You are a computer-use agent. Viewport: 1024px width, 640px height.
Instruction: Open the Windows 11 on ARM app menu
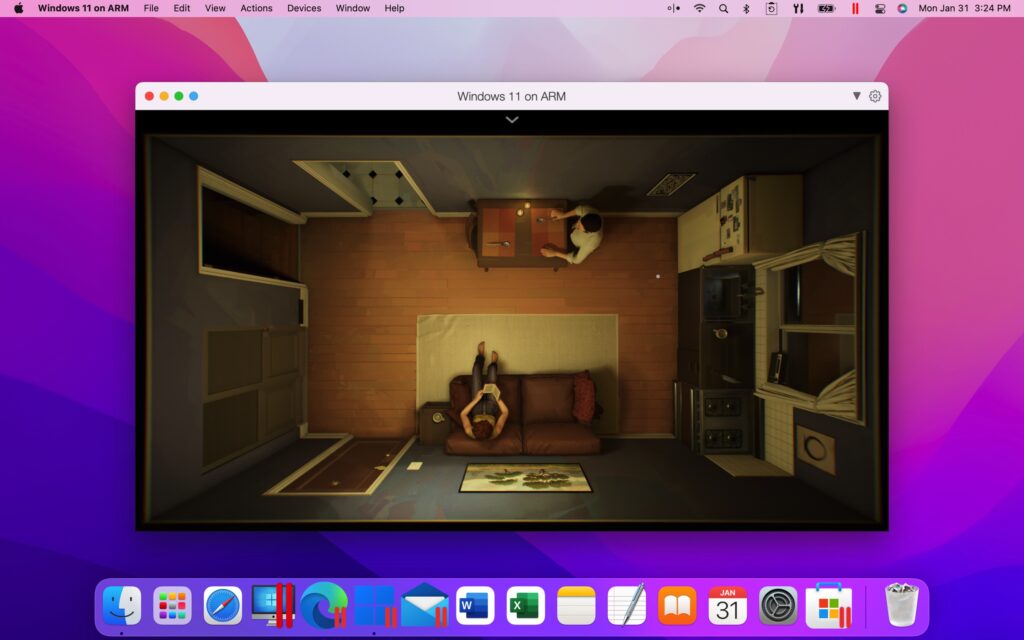[x=83, y=8]
